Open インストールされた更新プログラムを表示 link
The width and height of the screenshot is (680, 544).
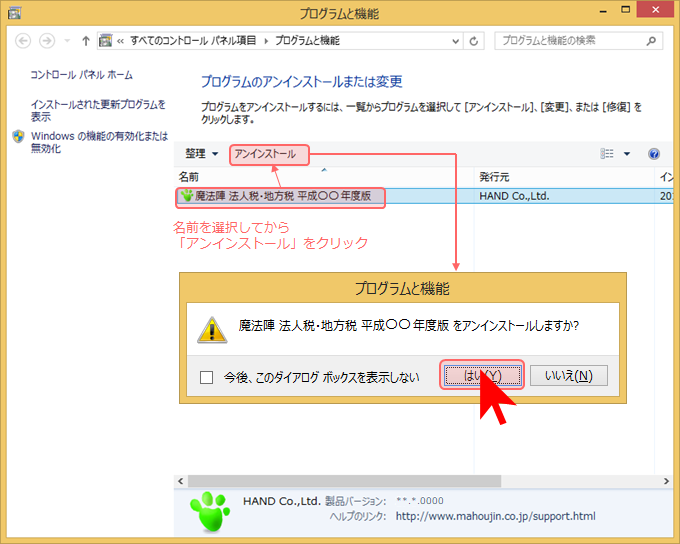pos(98,110)
